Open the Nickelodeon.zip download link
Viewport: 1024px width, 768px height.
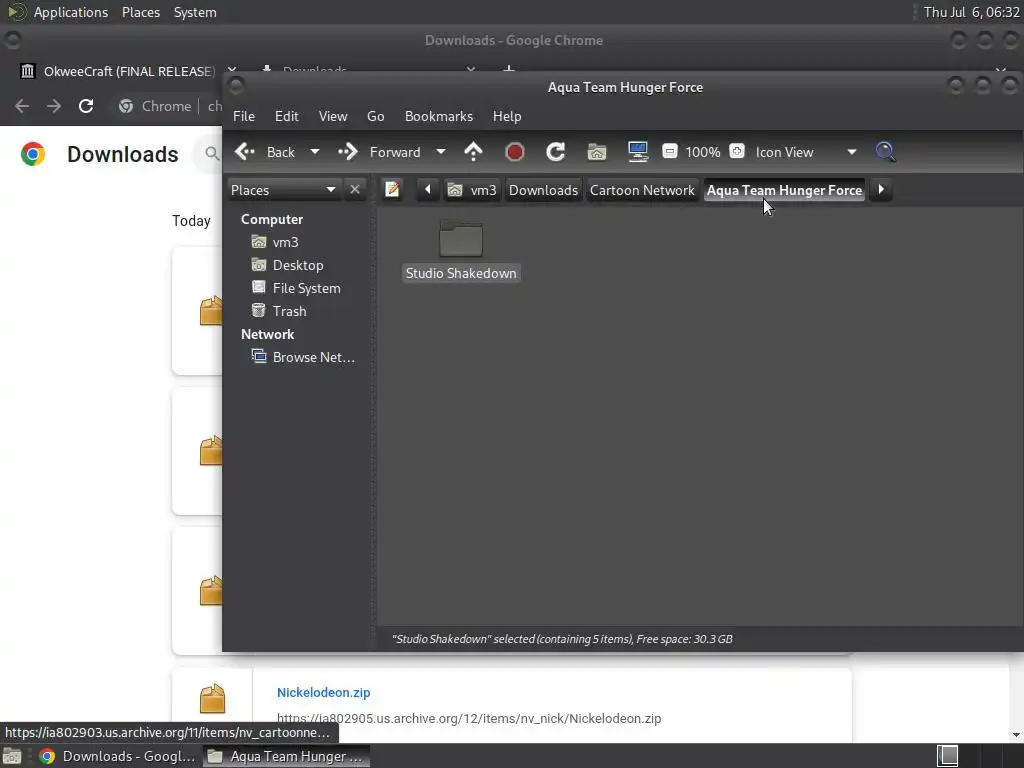pos(323,692)
